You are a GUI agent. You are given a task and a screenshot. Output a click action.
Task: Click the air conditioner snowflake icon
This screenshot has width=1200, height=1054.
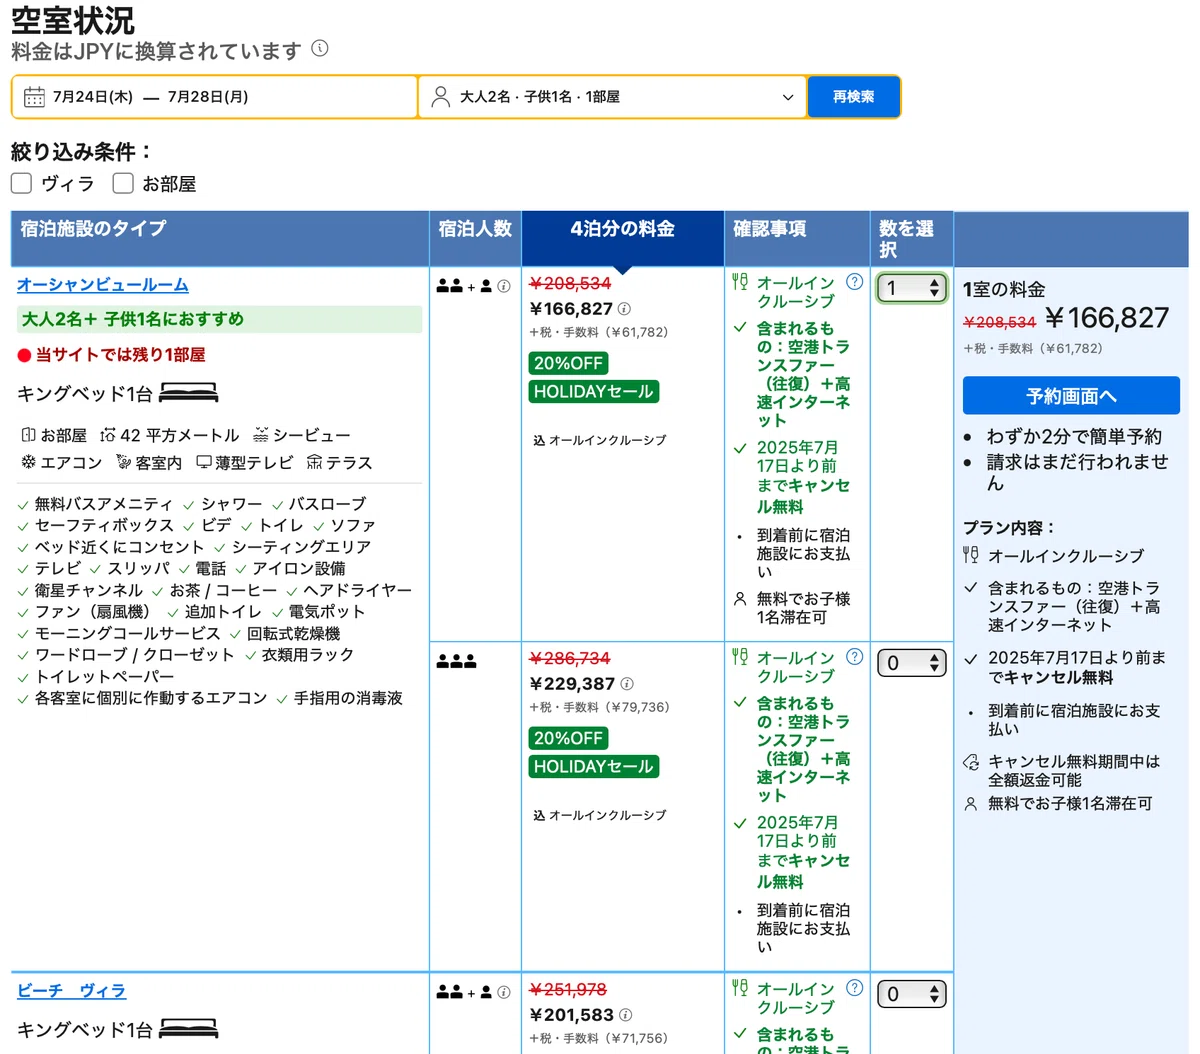tap(28, 462)
